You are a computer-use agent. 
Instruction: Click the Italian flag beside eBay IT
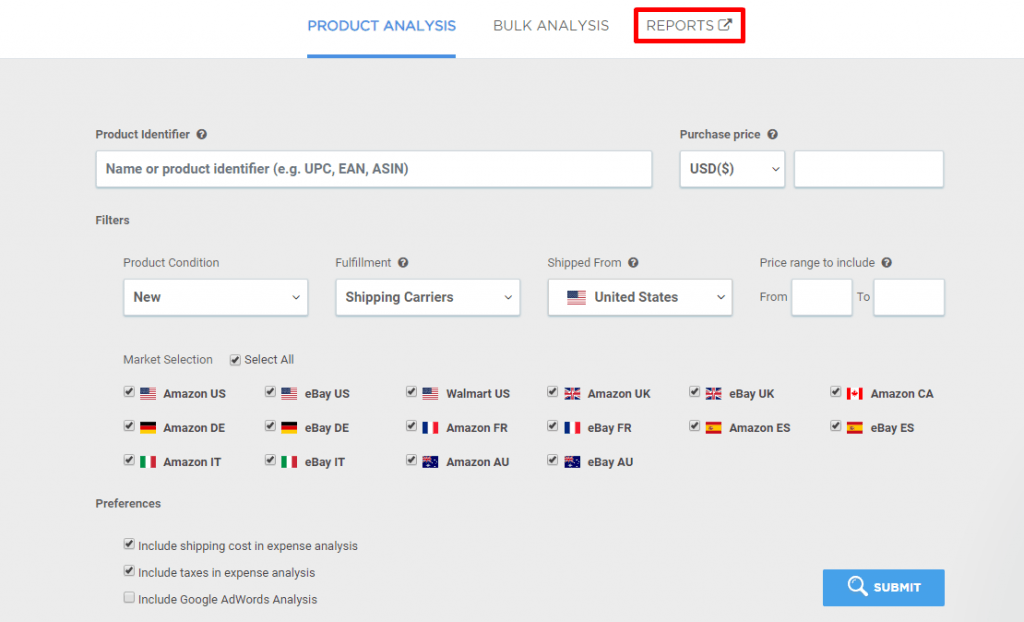[x=289, y=462]
